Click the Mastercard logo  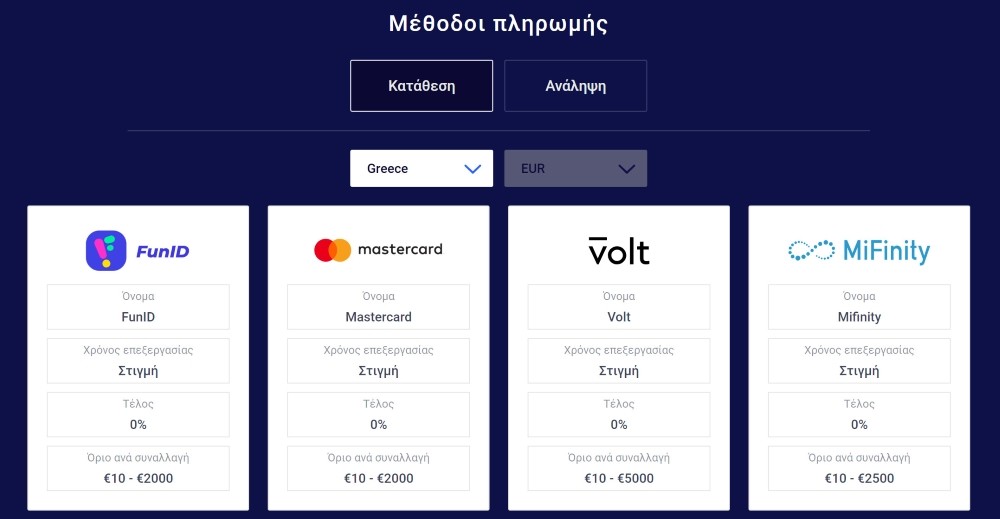(x=378, y=250)
